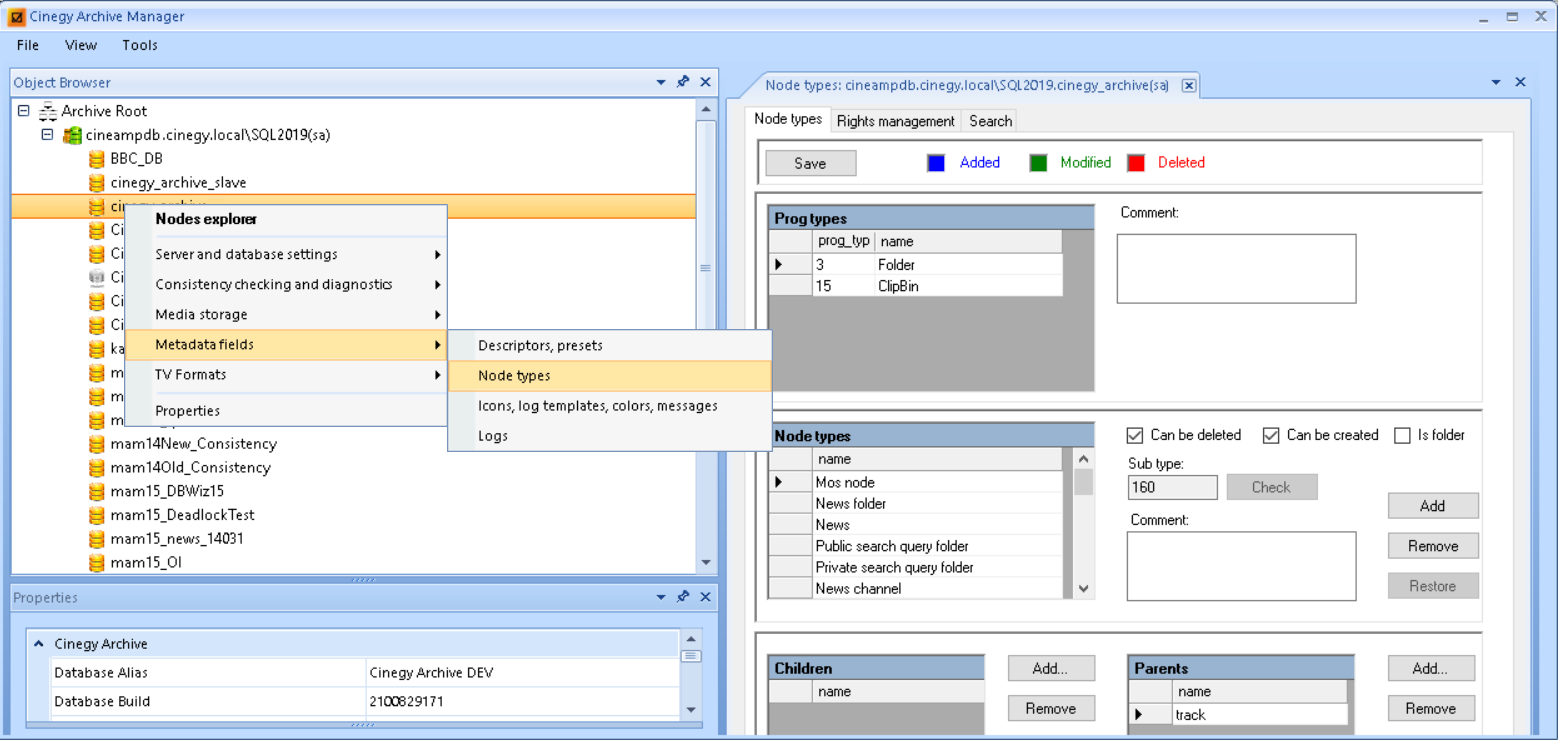Enable the Is folder checkbox
This screenshot has height=740, width=1558.
[1402, 435]
